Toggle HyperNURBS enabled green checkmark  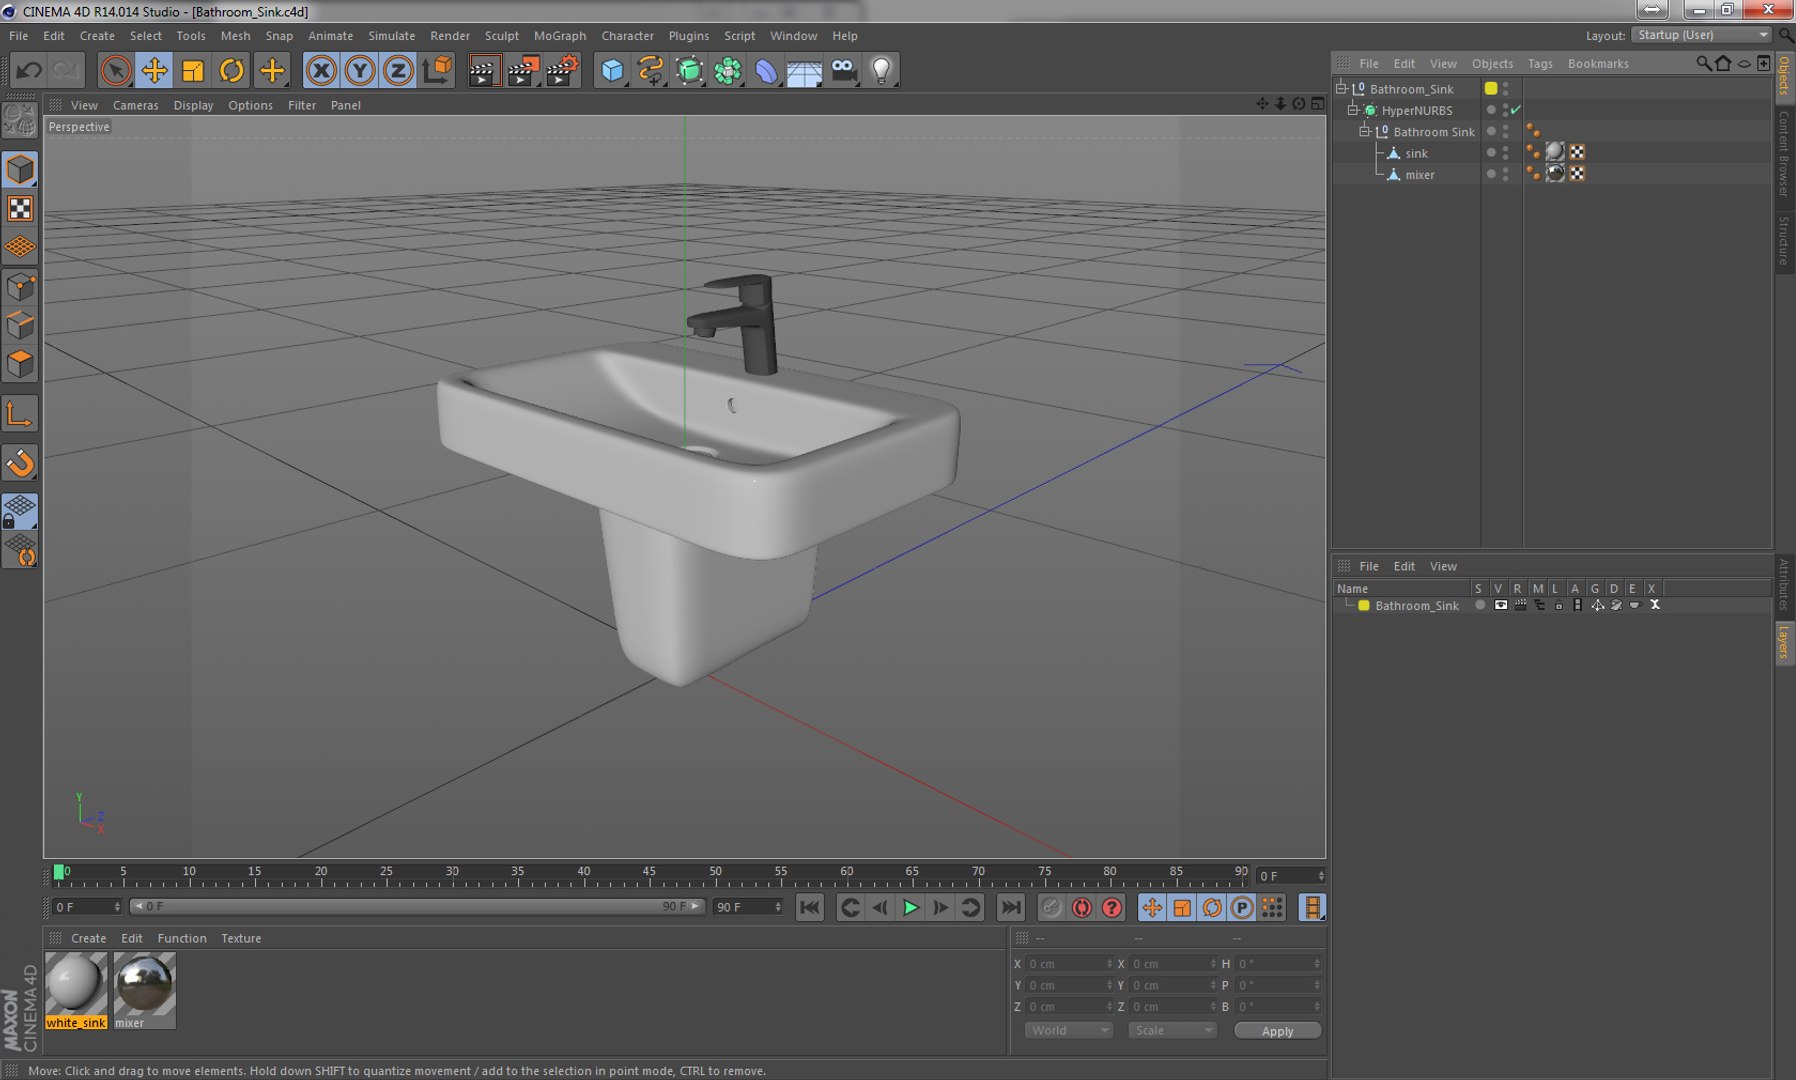coord(1516,110)
